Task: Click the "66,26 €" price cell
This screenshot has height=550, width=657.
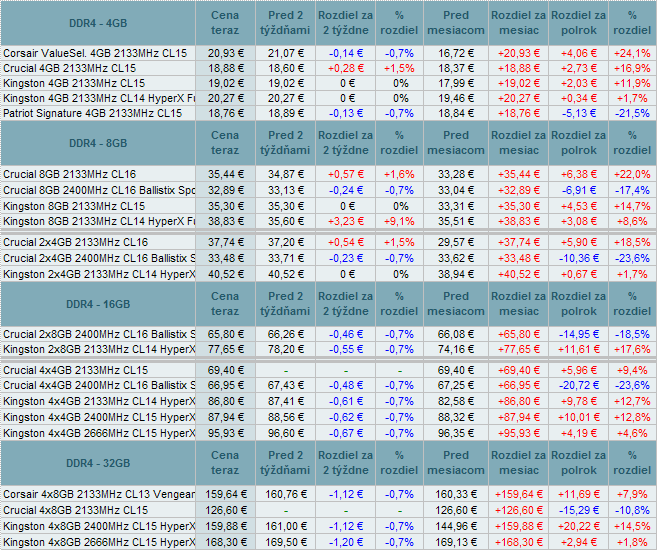Action: (x=286, y=334)
